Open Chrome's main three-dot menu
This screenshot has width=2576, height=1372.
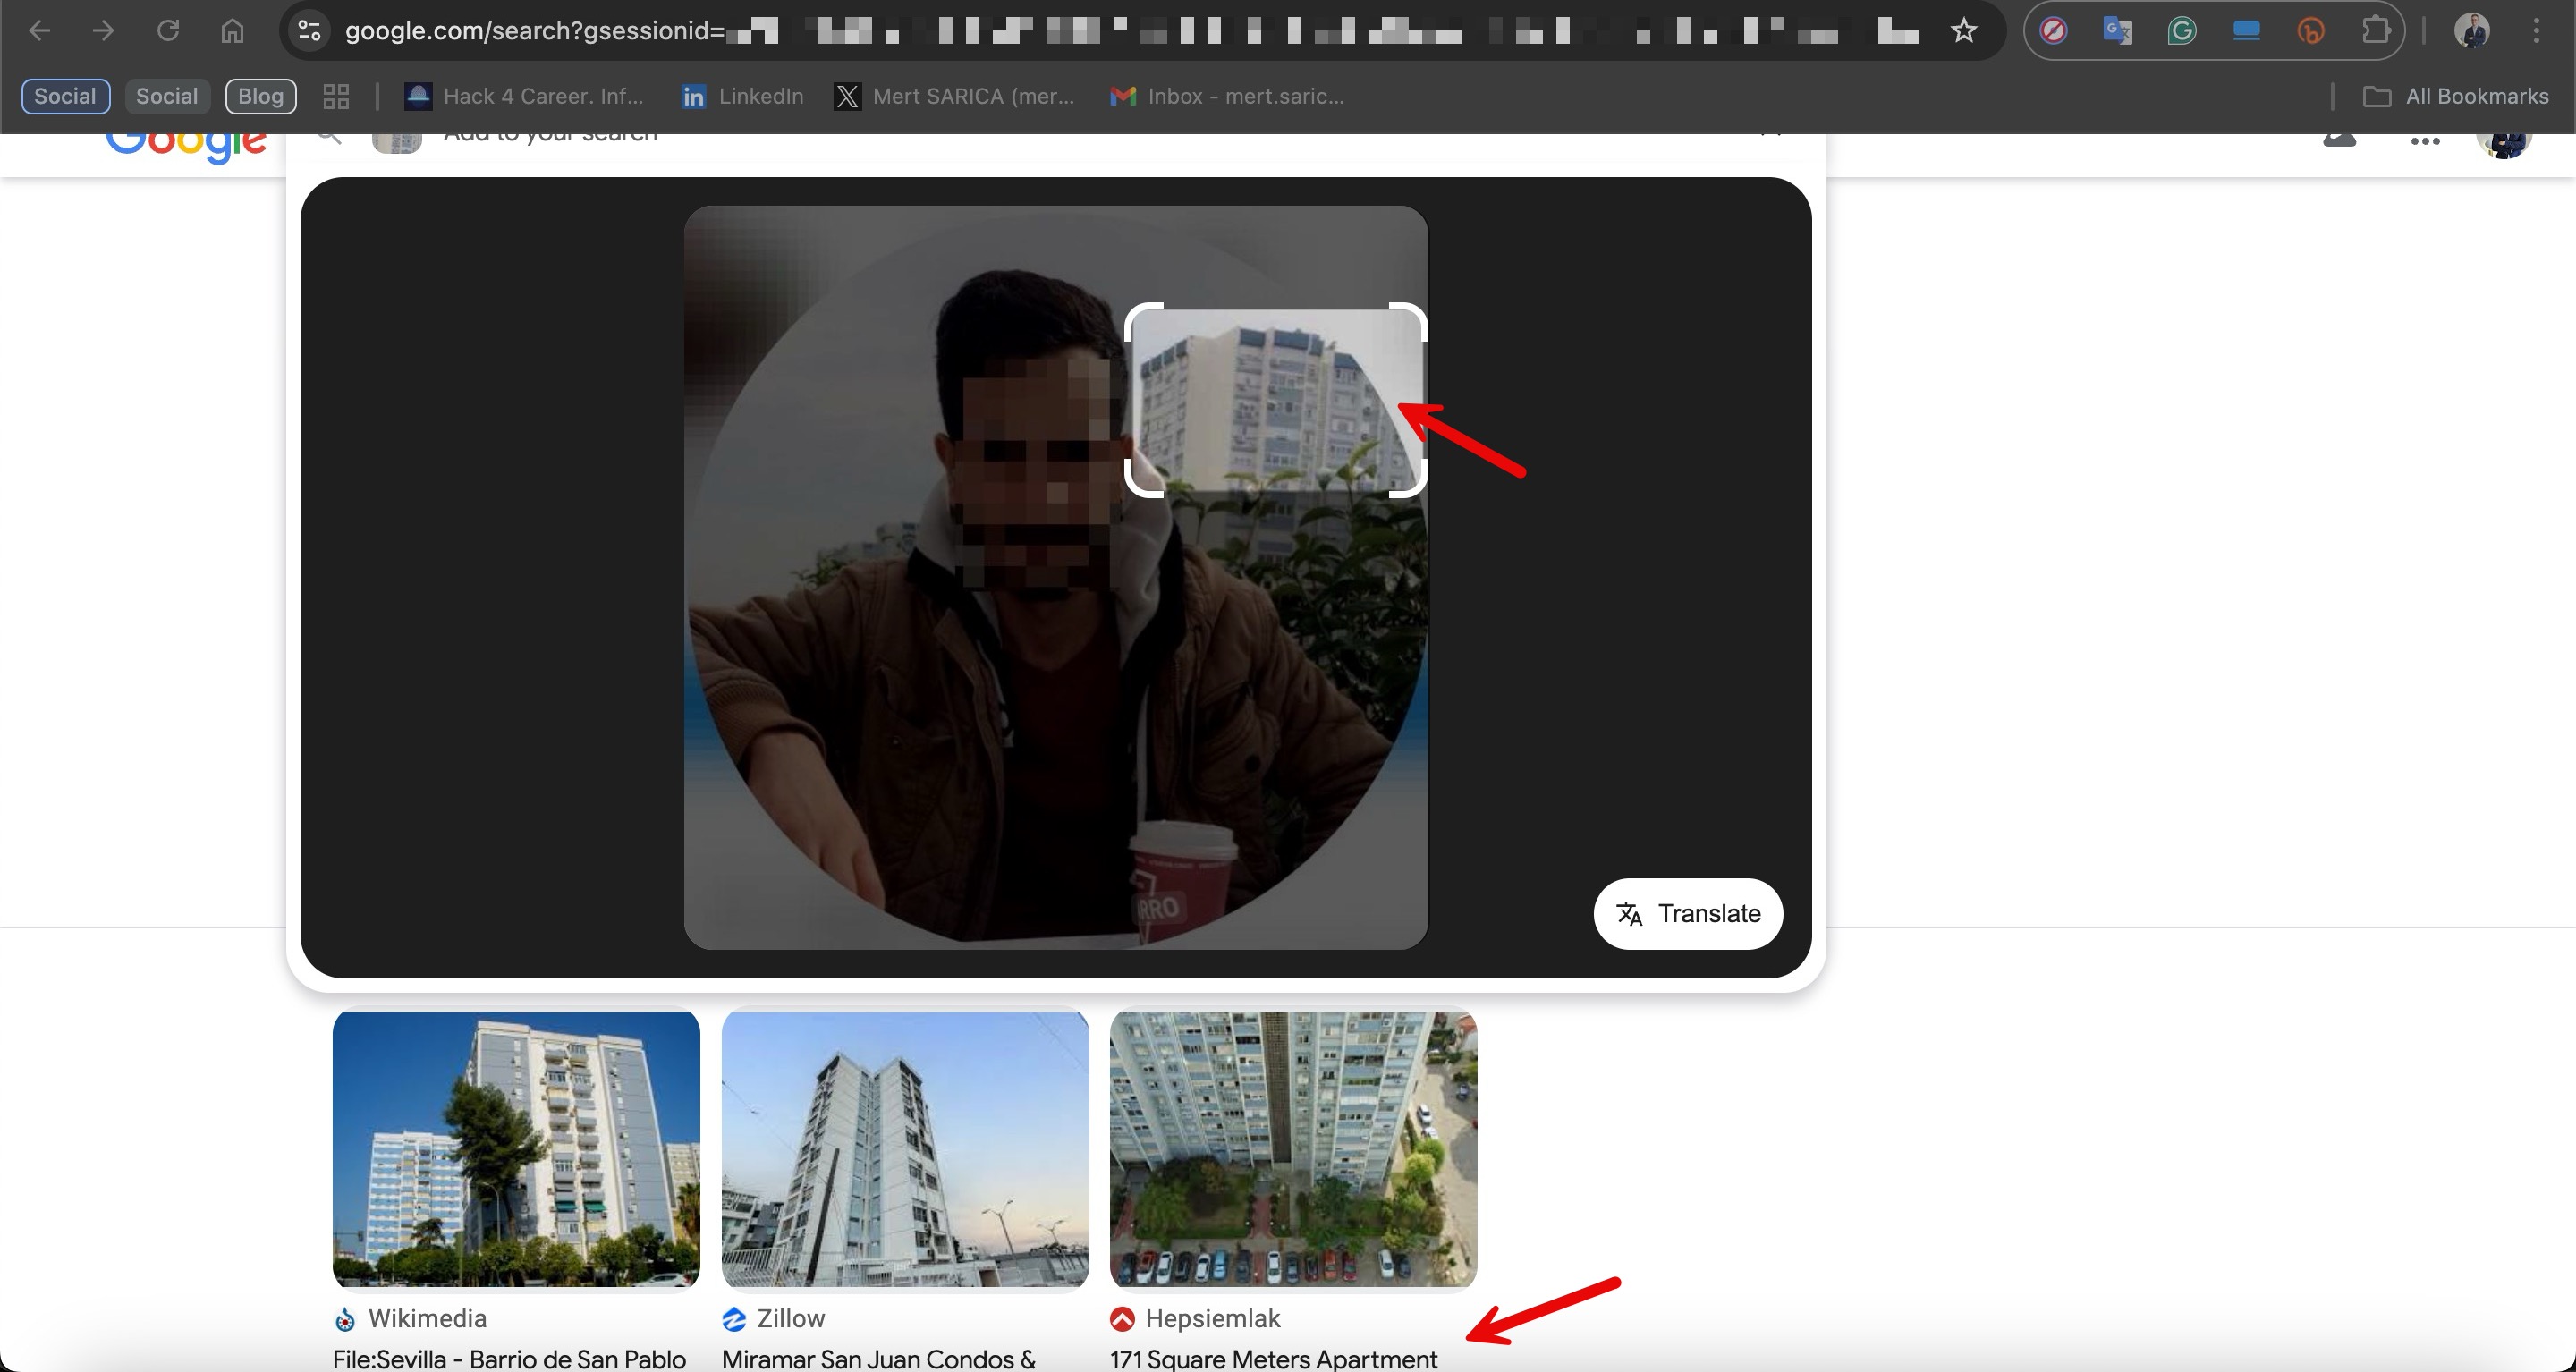pos(2537,30)
